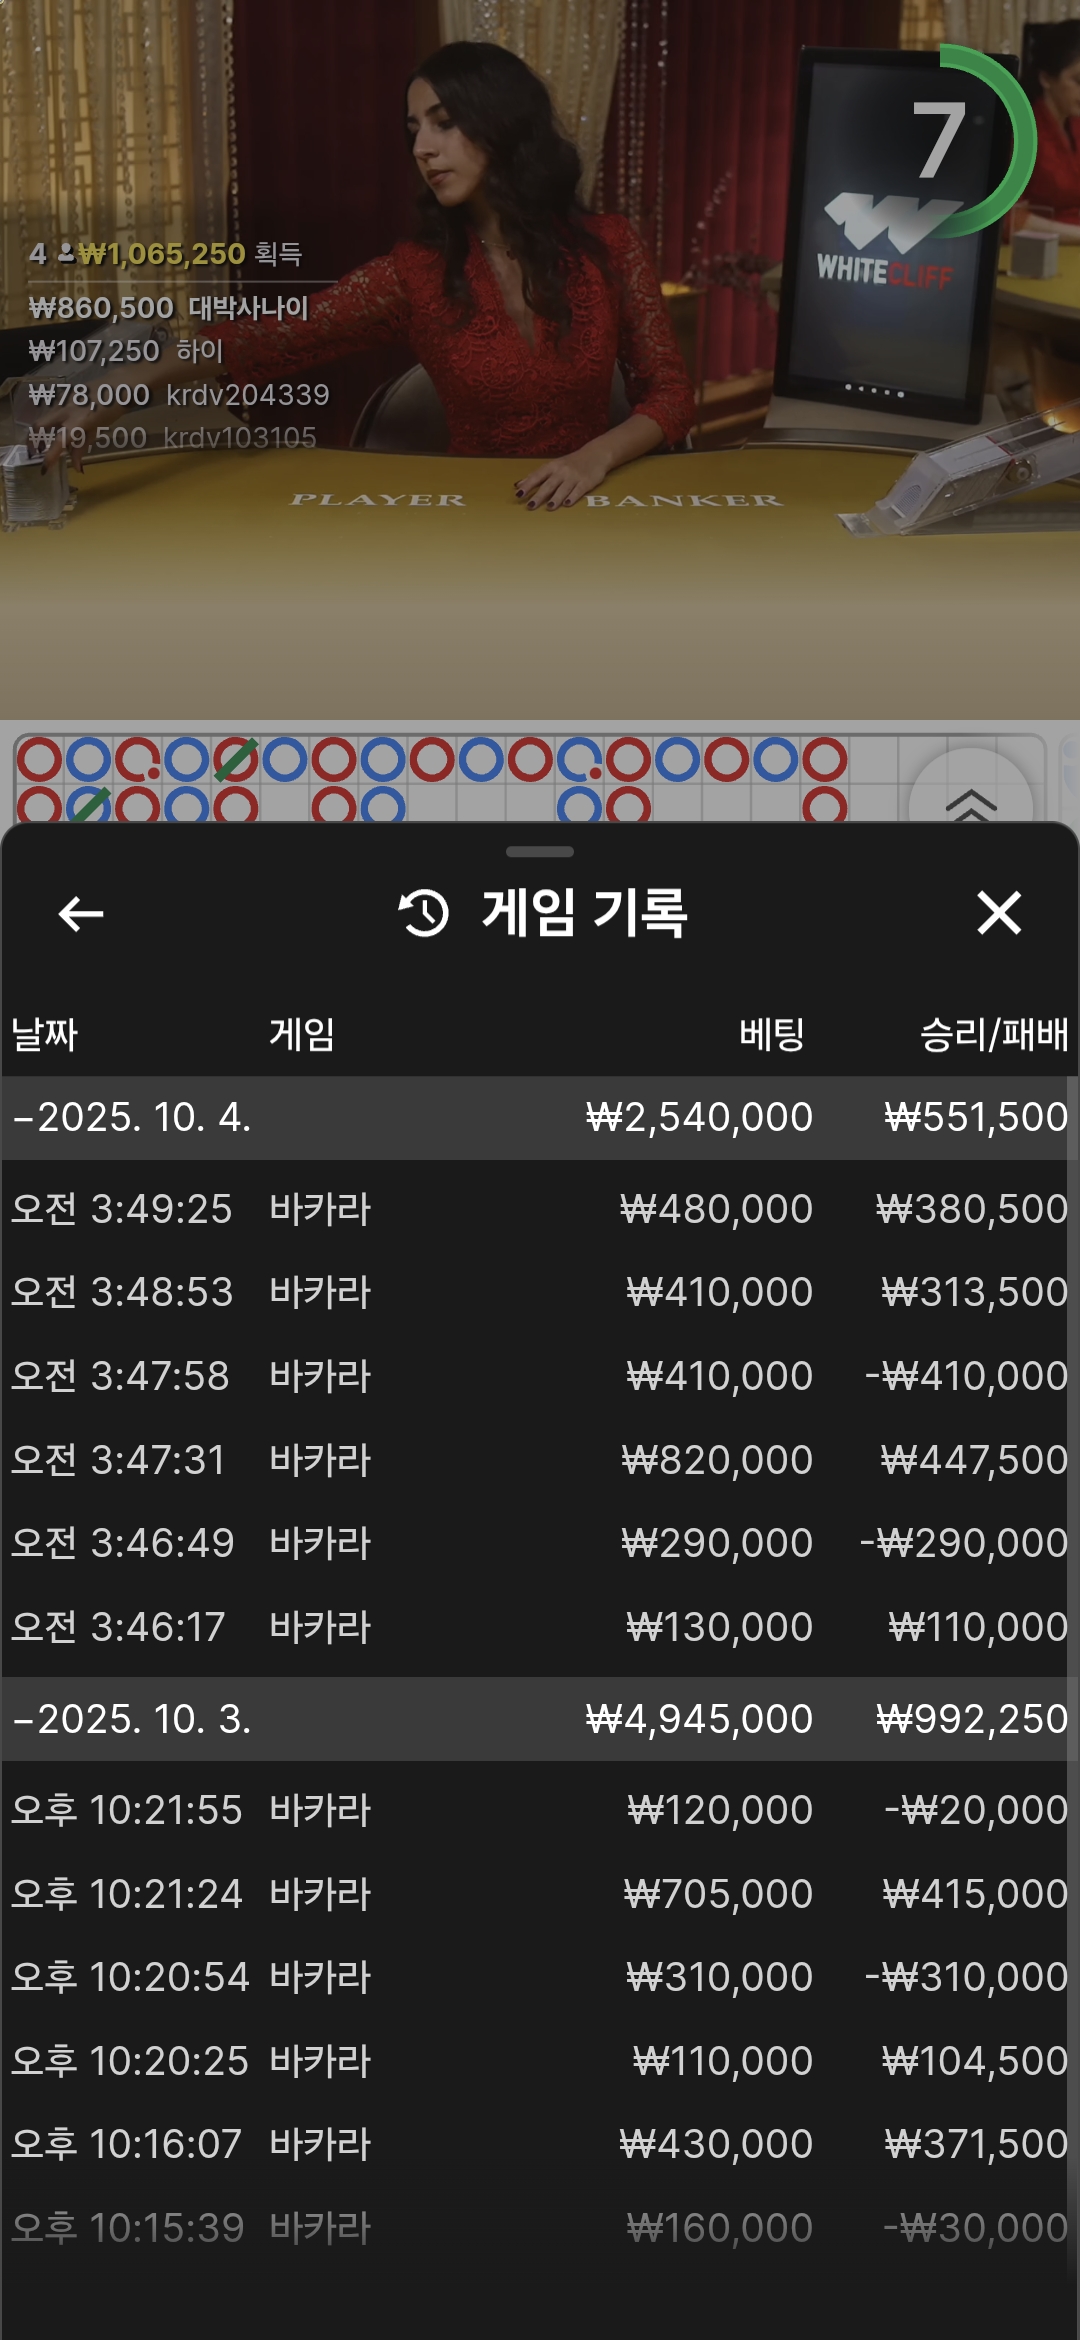Open the 오후 10:16:07 baccarat record
Image resolution: width=1080 pixels, height=2340 pixels.
click(540, 2144)
